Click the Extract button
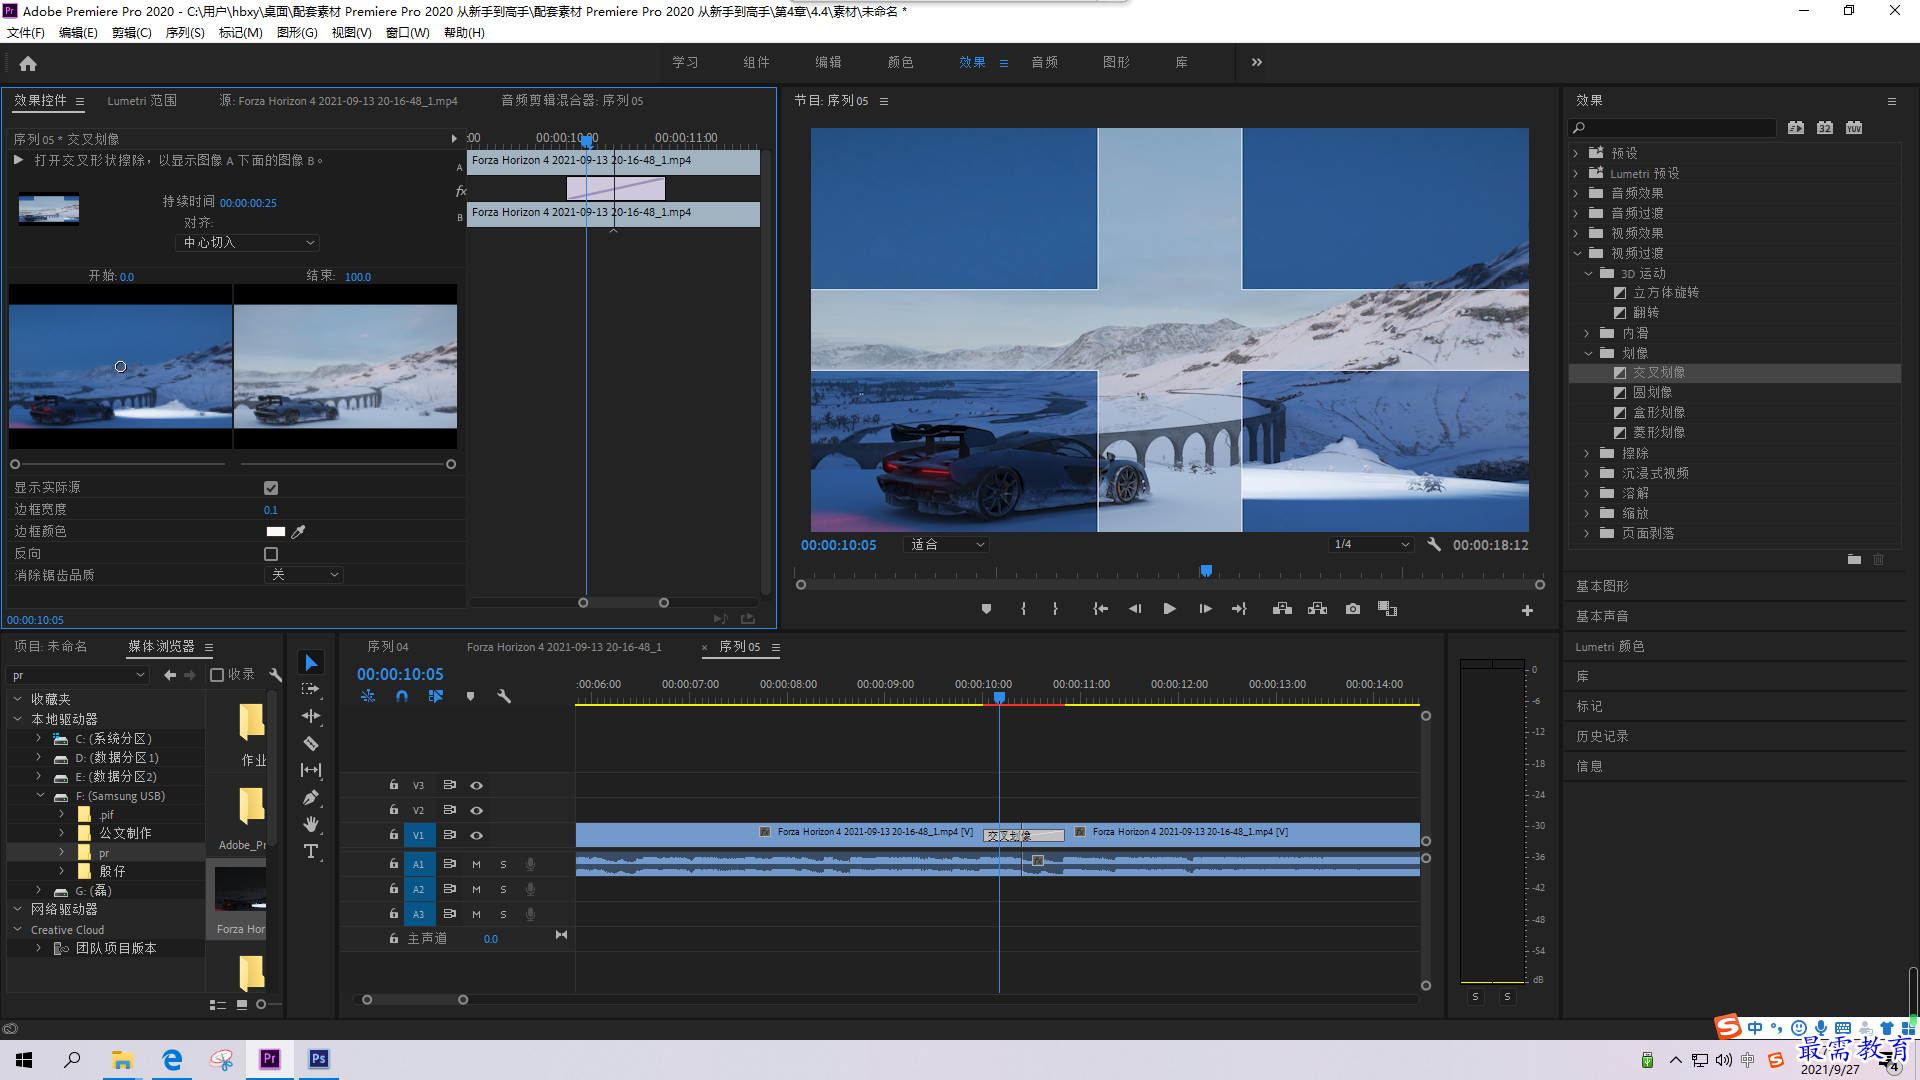 coord(1317,609)
